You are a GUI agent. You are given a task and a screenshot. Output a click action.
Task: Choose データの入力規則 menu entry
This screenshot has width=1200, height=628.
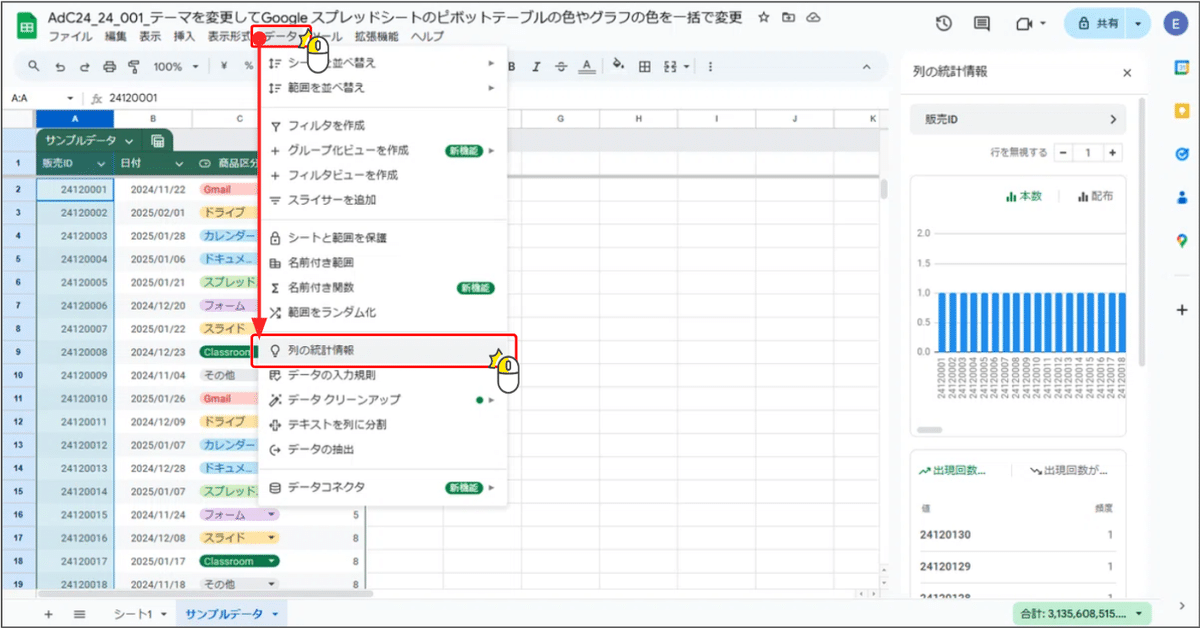pyautogui.click(x=383, y=375)
